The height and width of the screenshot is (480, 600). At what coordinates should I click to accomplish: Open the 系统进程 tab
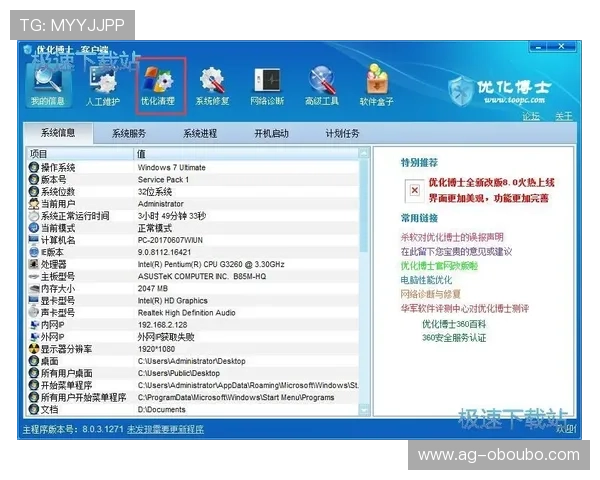200,134
